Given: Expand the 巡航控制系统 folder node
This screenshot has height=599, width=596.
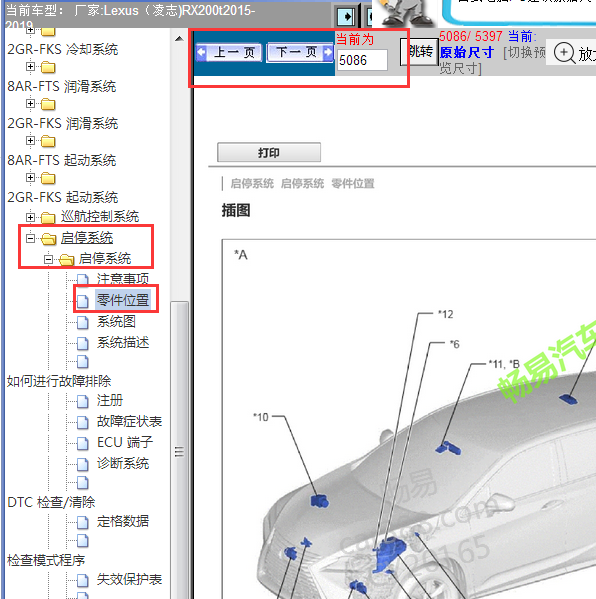Looking at the screenshot, I should tap(30, 217).
